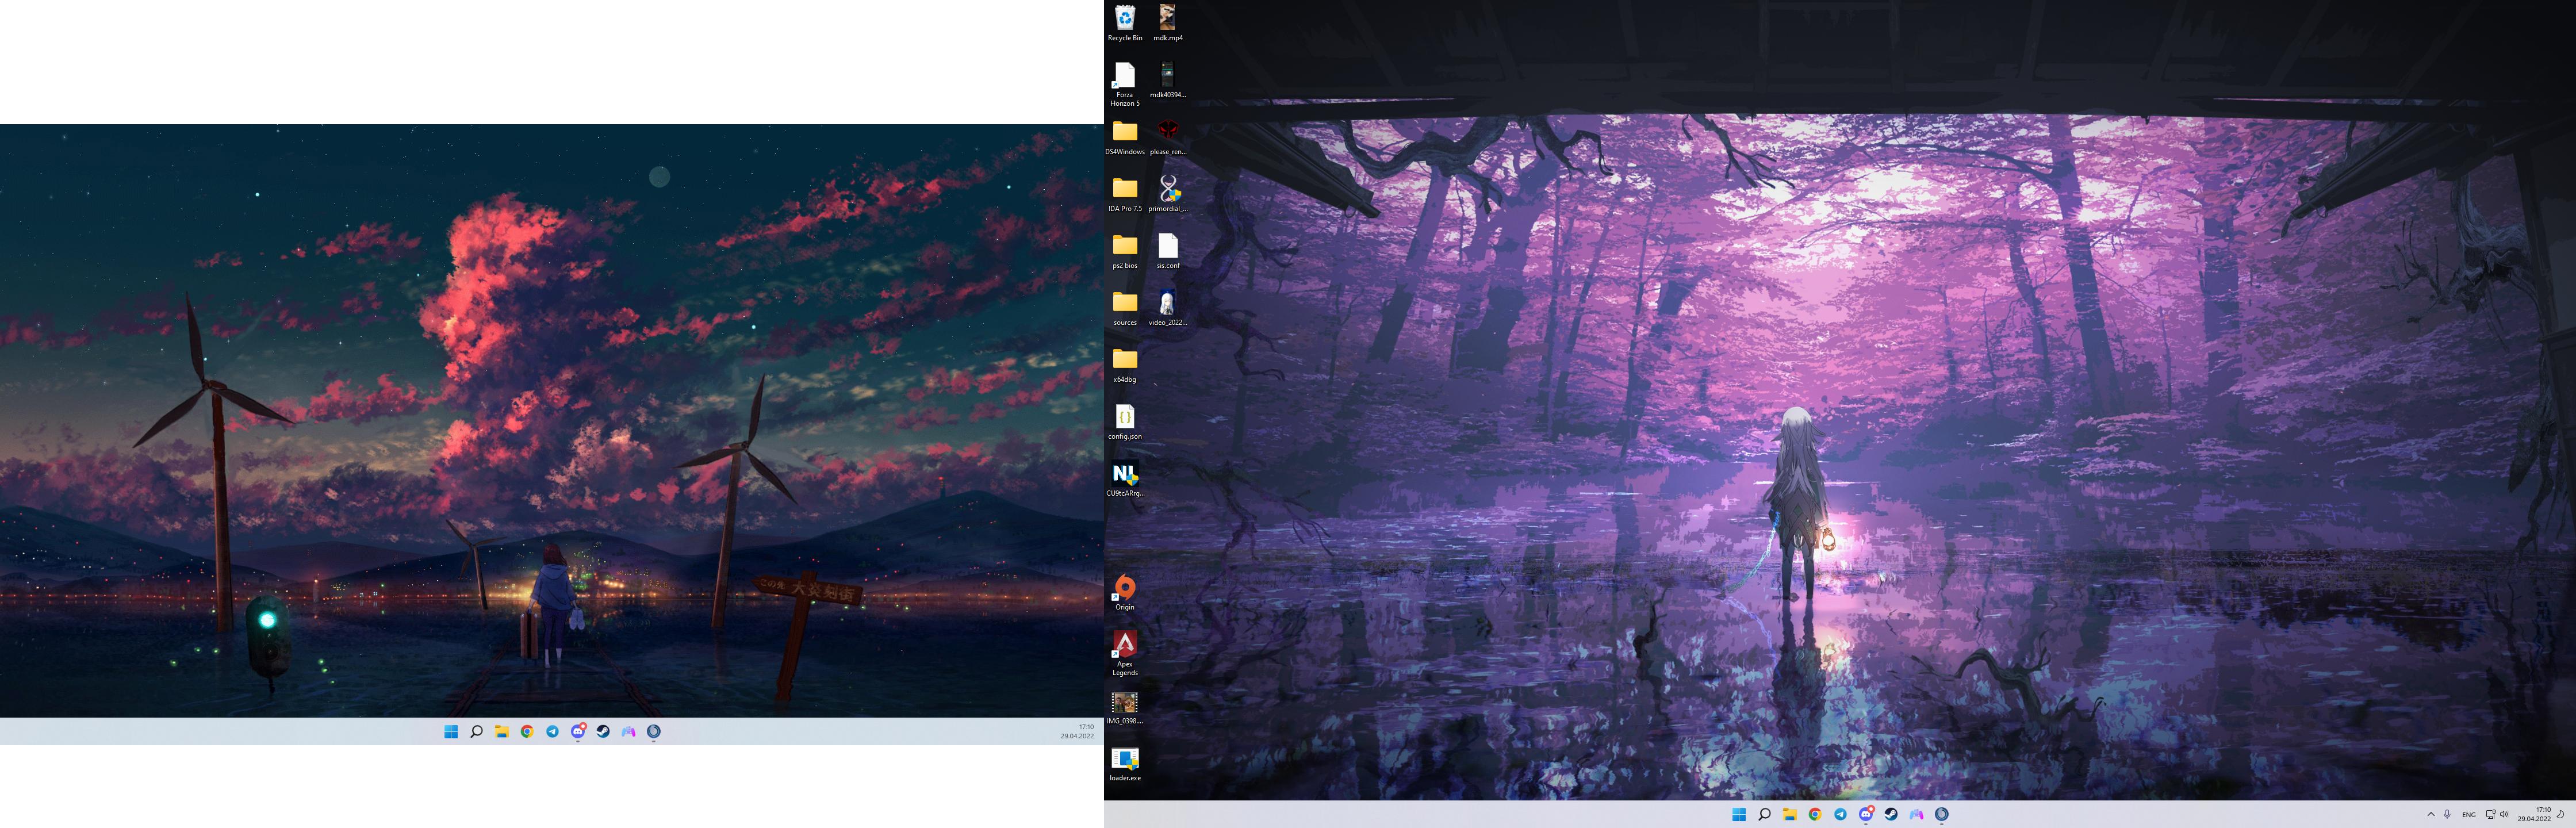This screenshot has height=828, width=2576.
Task: Open the focus assist moon icon
Action: pyautogui.click(x=2560, y=814)
